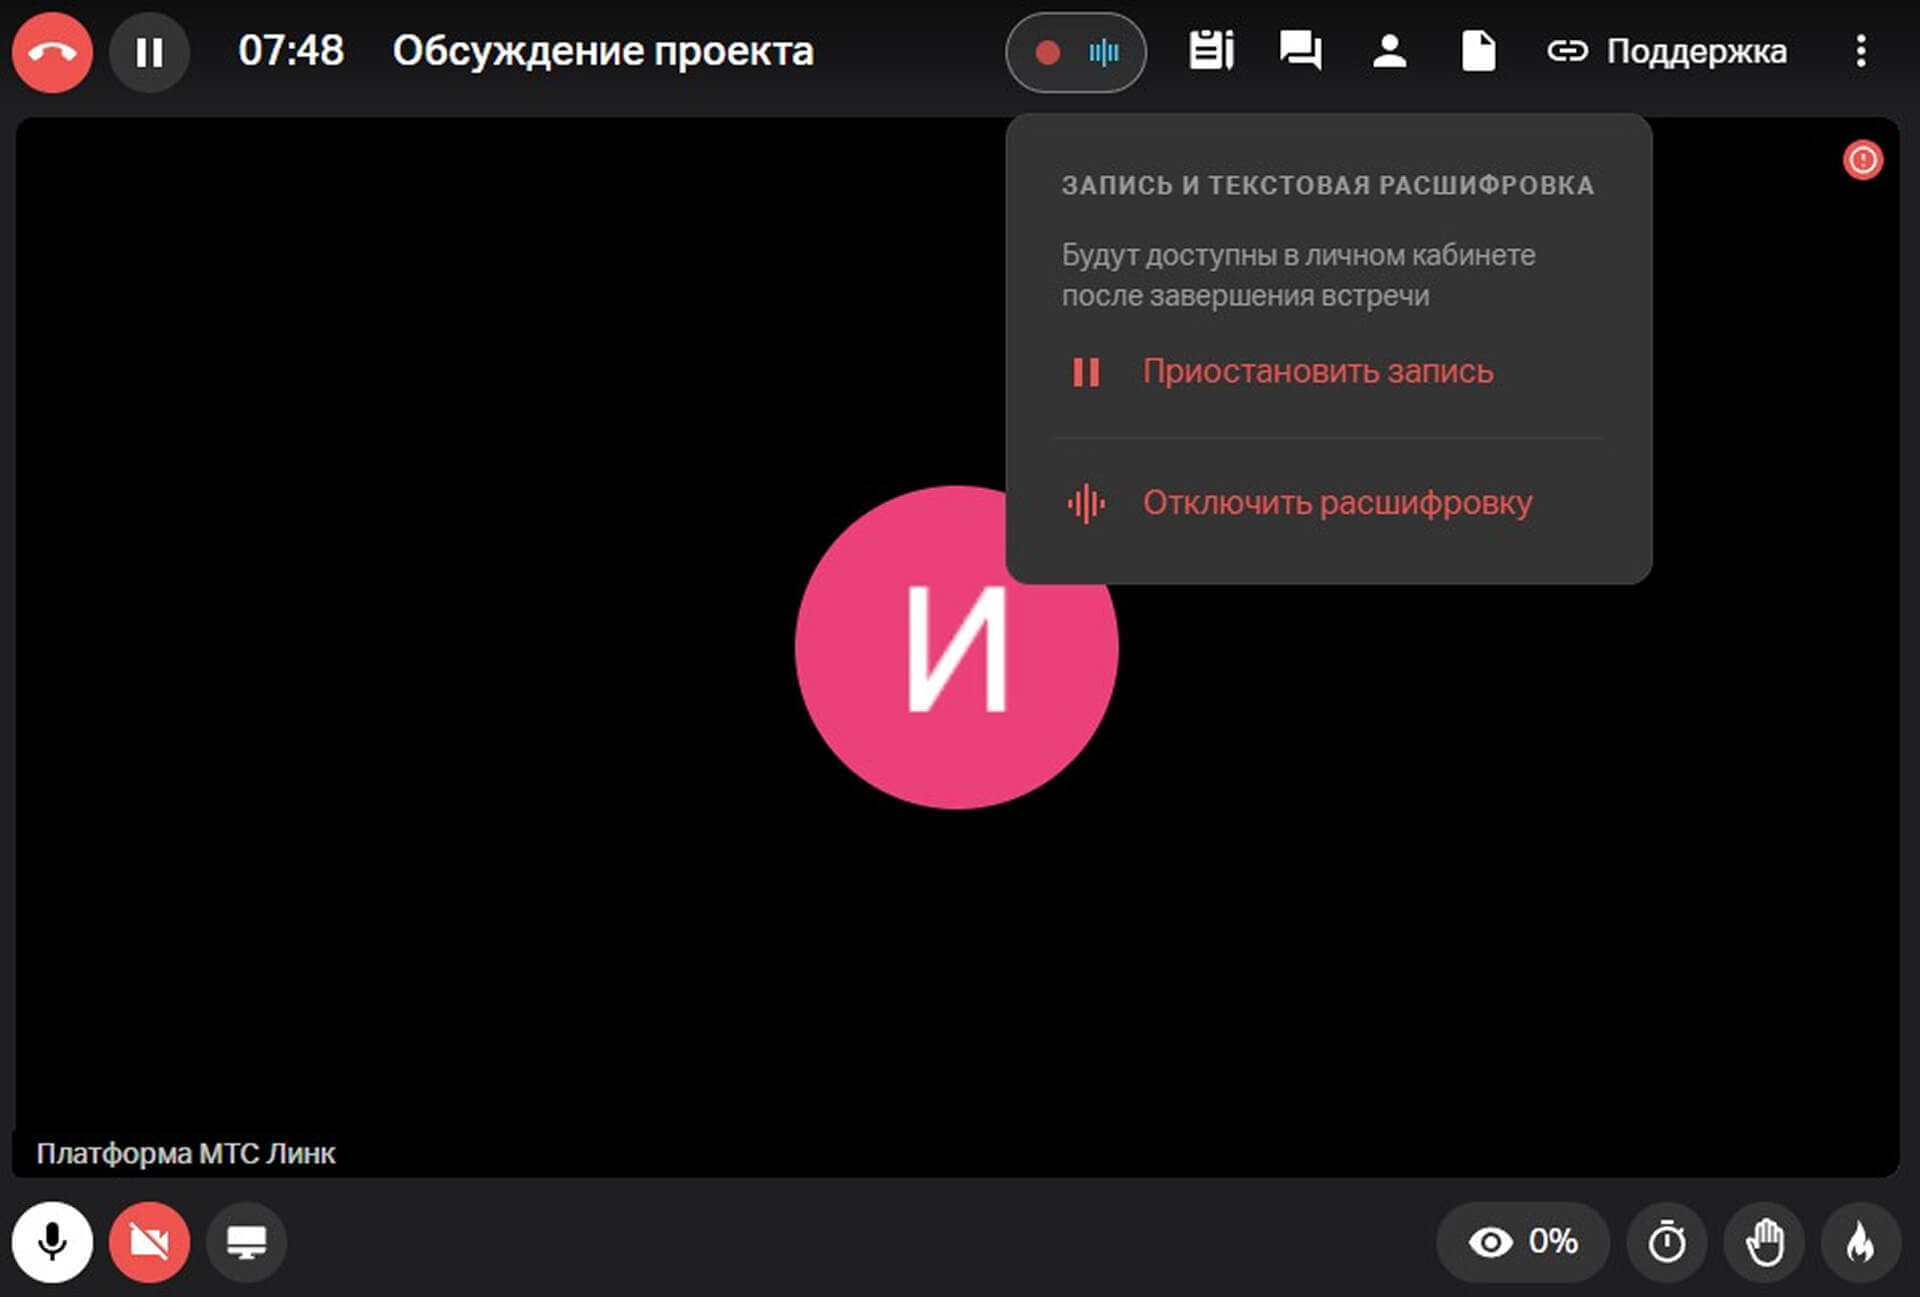This screenshot has height=1297, width=1920.
Task: Start screen sharing with monitor icon
Action: point(246,1242)
